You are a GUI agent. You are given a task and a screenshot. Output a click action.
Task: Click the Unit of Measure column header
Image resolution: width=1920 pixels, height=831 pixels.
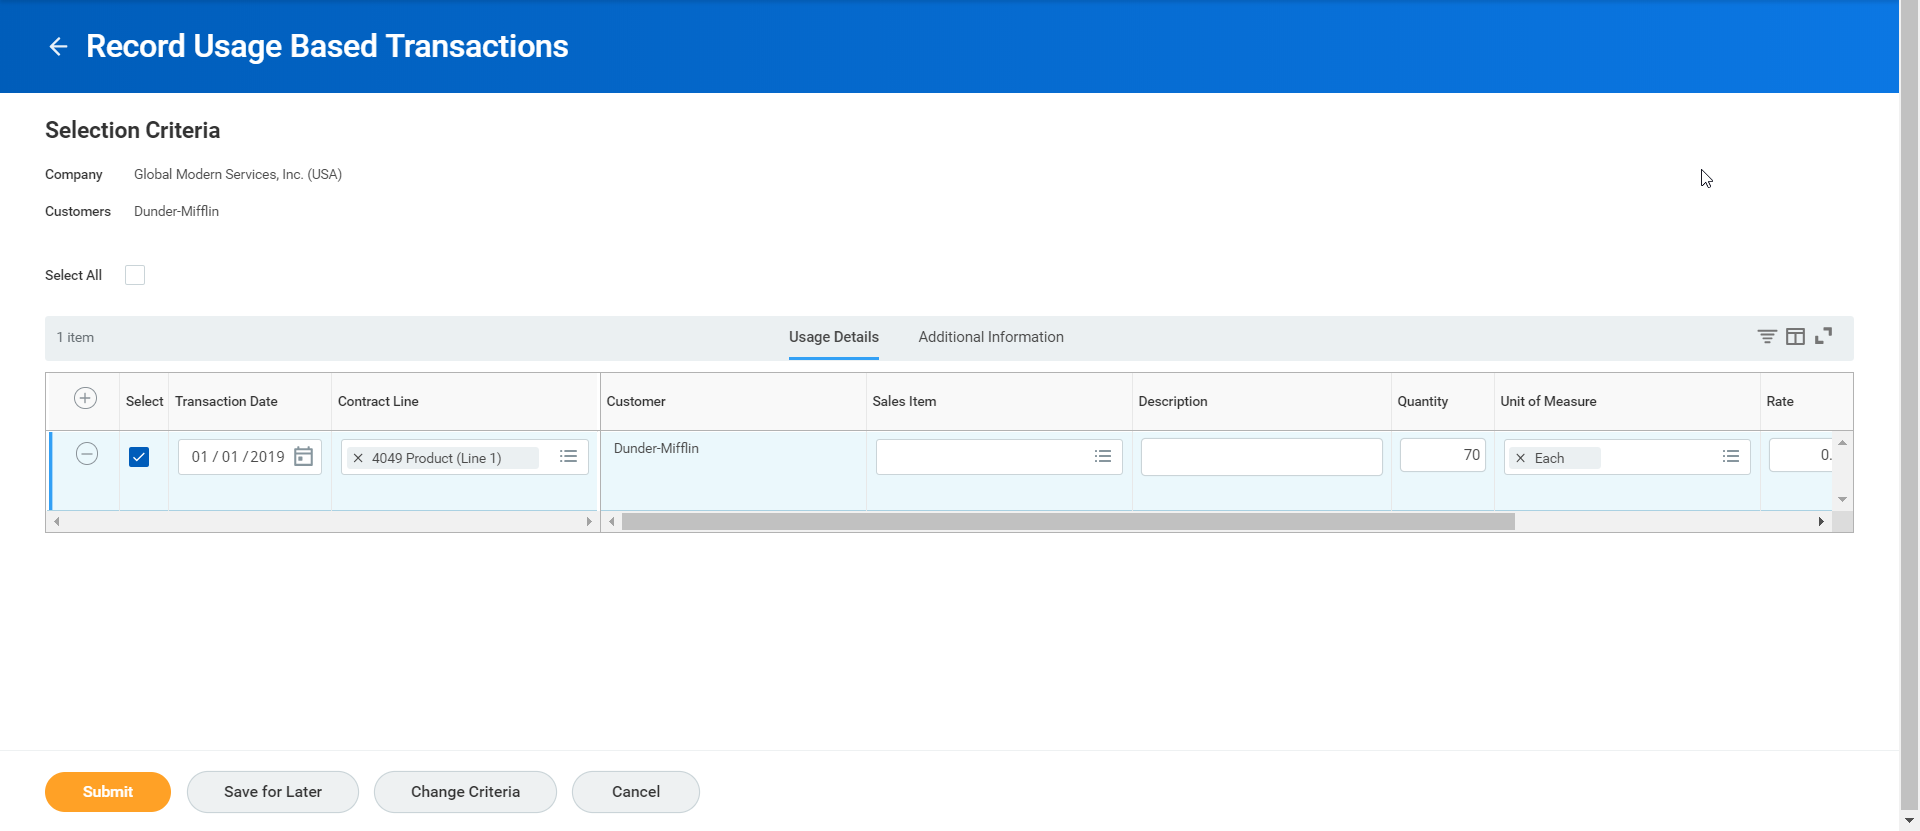(1548, 401)
